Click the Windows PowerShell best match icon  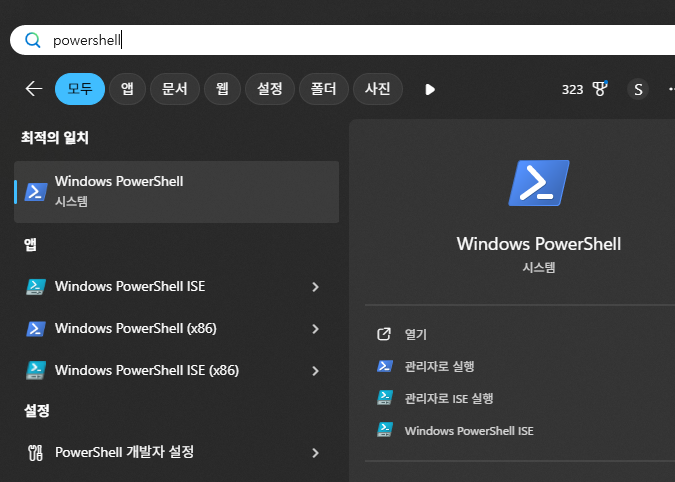(36, 192)
